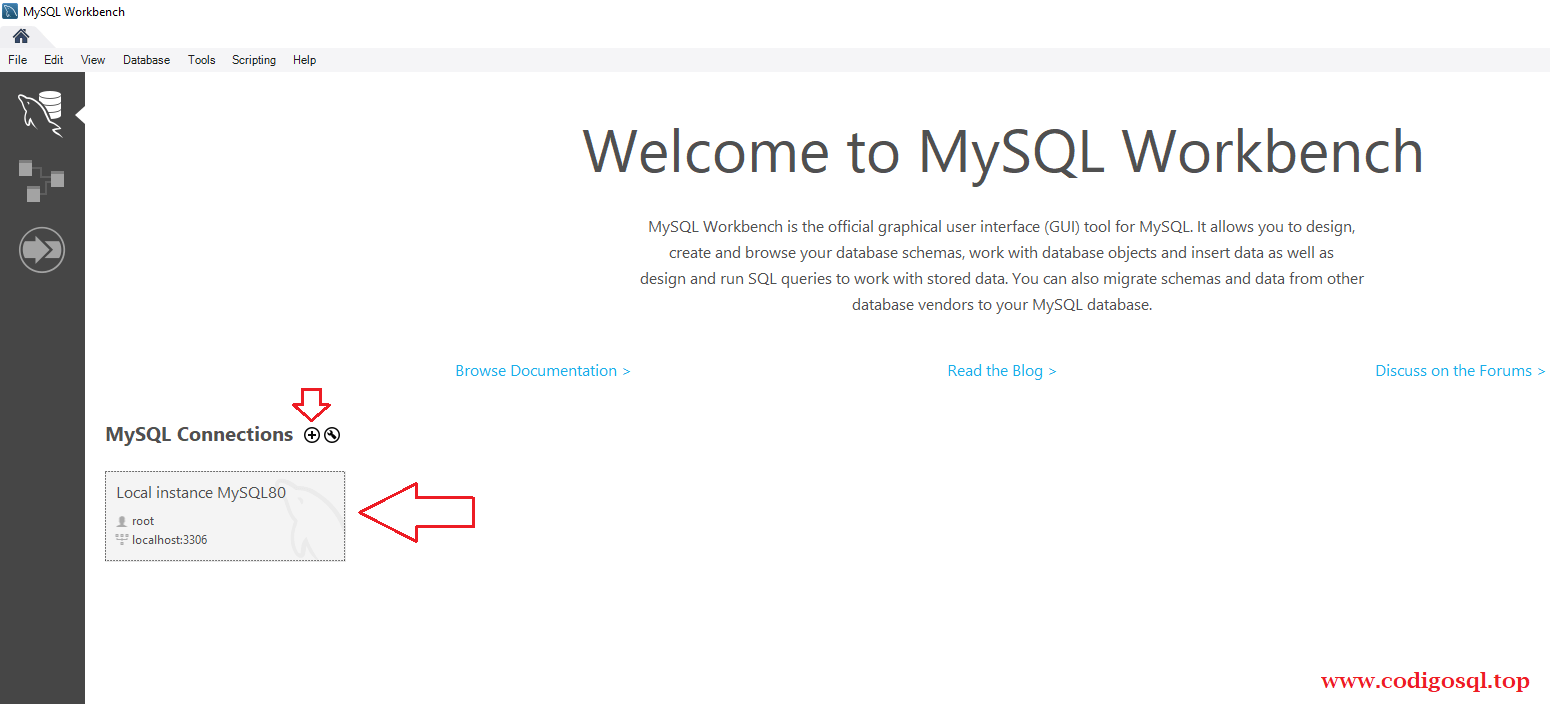Open the Tools menu
The width and height of the screenshot is (1550, 704).
click(x=201, y=60)
